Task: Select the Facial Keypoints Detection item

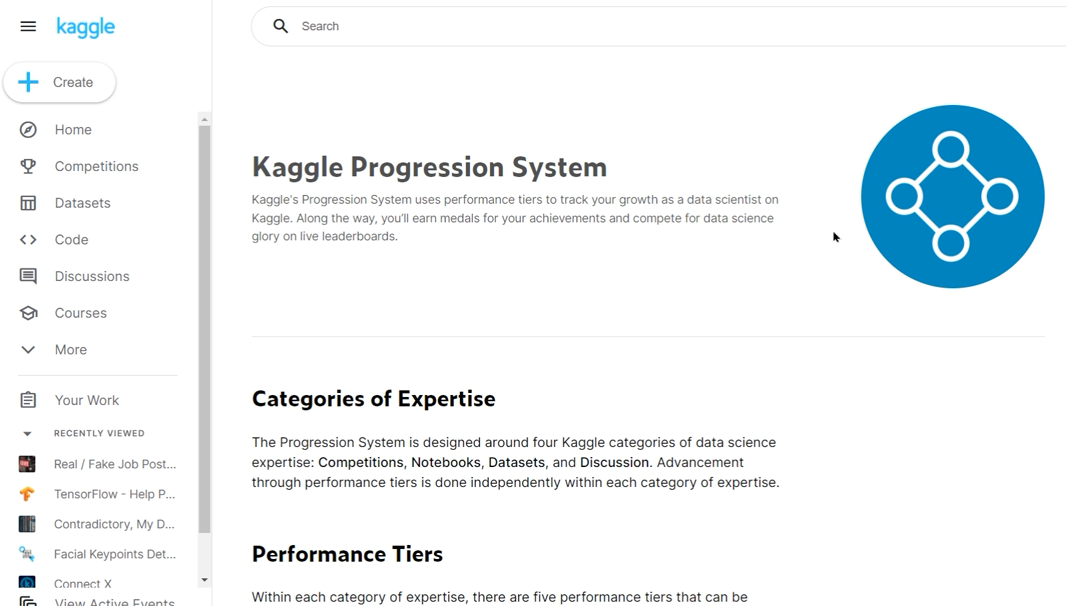Action: [114, 554]
